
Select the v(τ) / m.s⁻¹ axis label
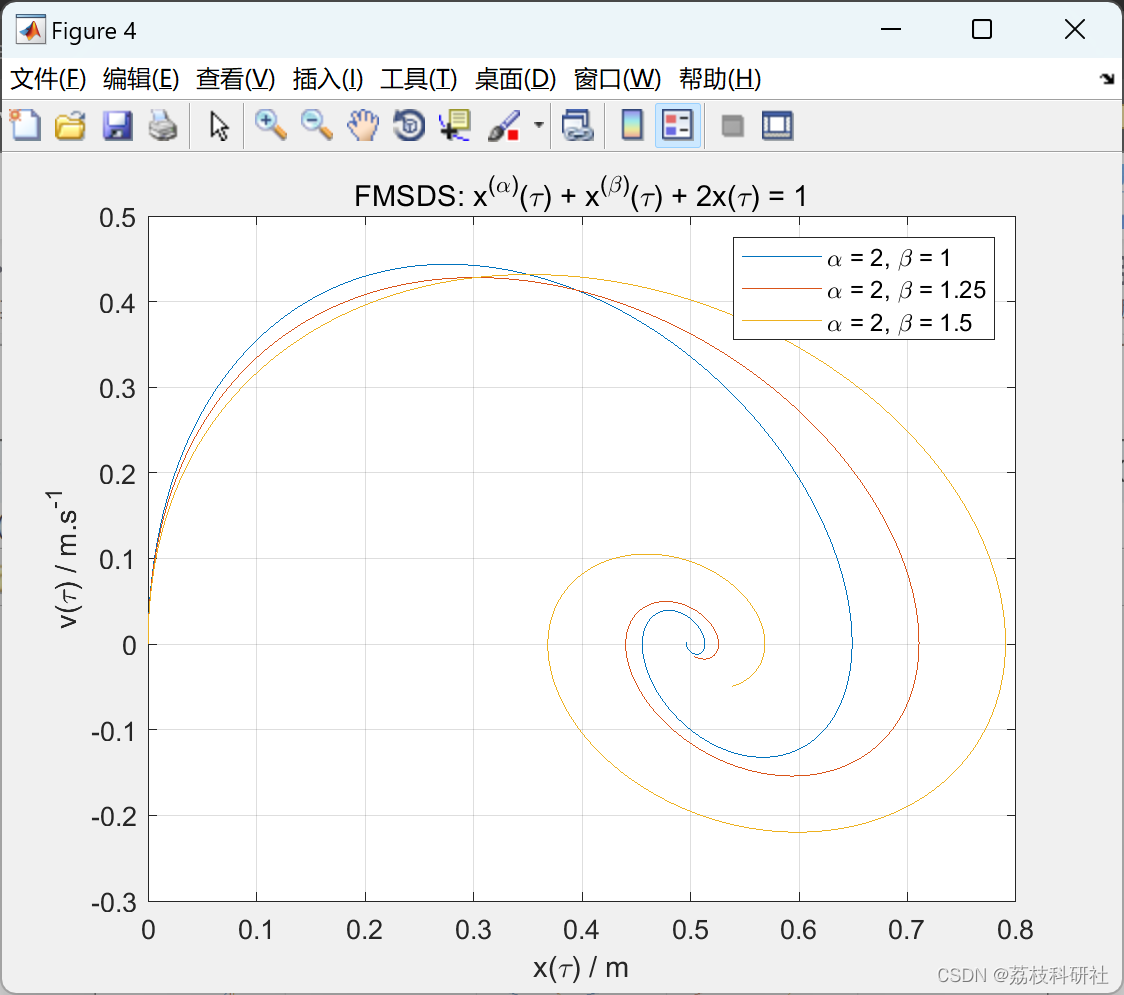(x=64, y=559)
